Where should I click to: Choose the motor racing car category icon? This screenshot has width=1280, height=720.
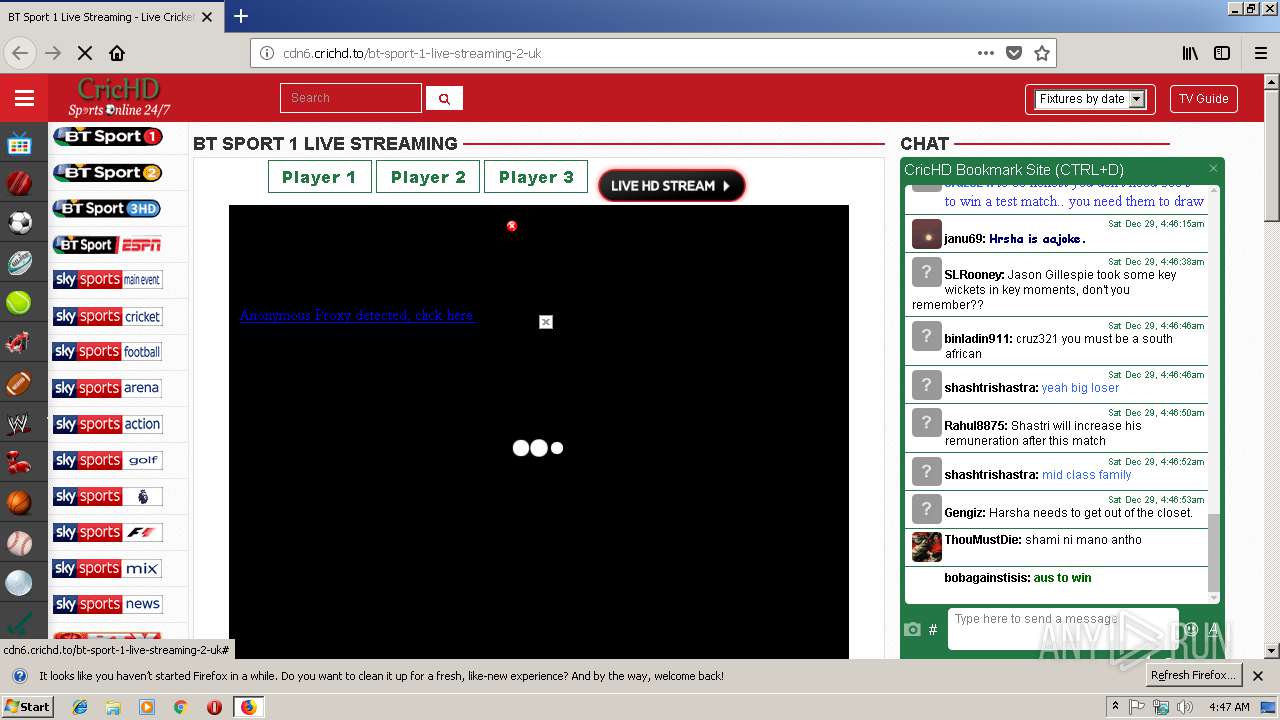click(x=19, y=343)
